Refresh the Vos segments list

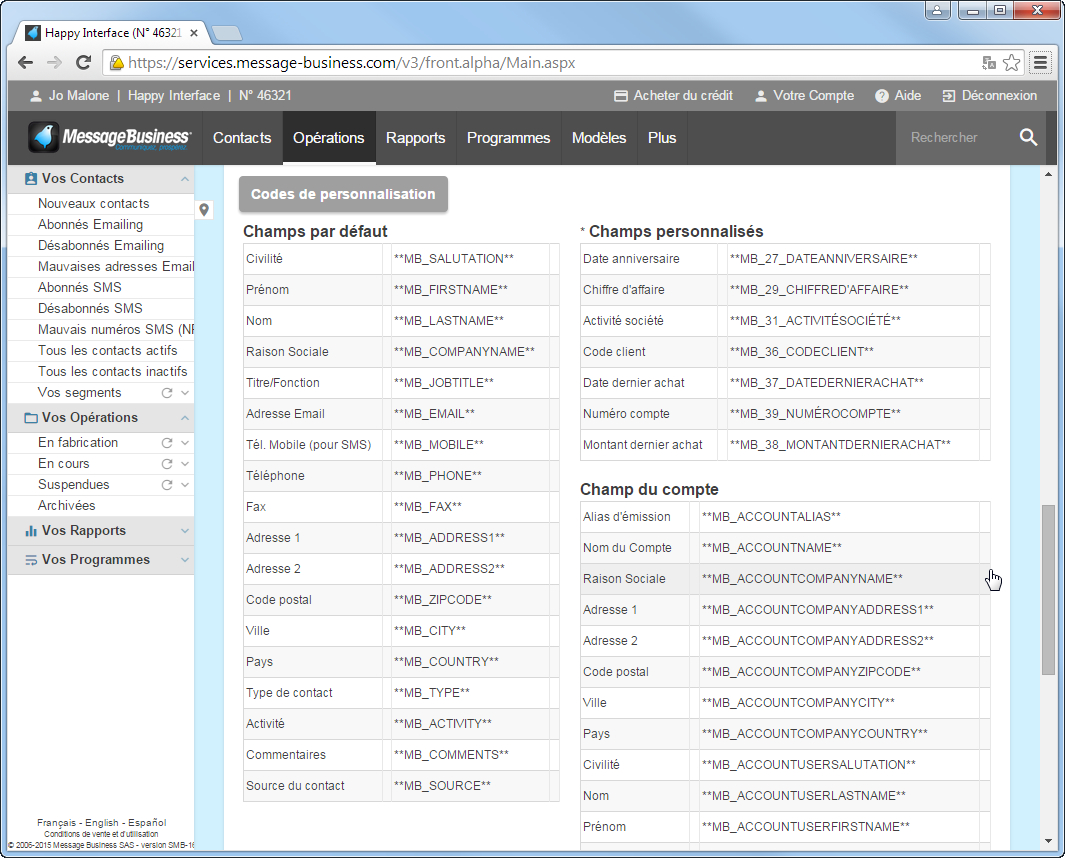click(x=167, y=393)
